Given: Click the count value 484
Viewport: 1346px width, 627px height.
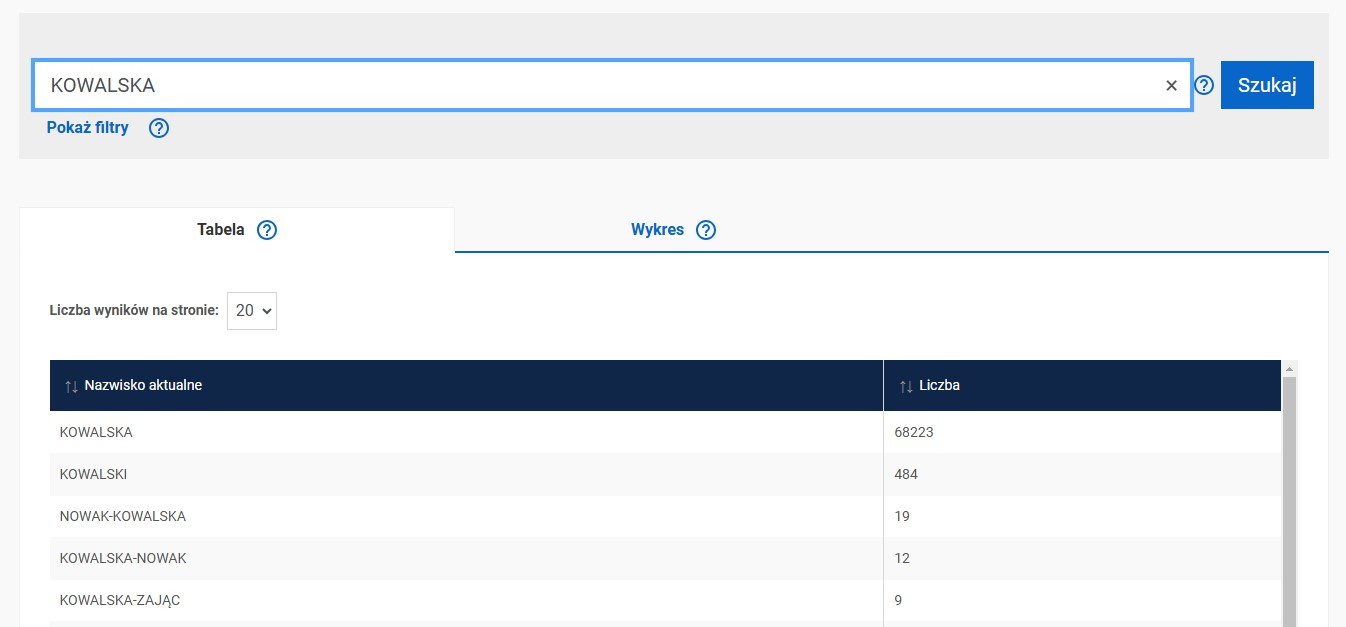Looking at the screenshot, I should [906, 474].
